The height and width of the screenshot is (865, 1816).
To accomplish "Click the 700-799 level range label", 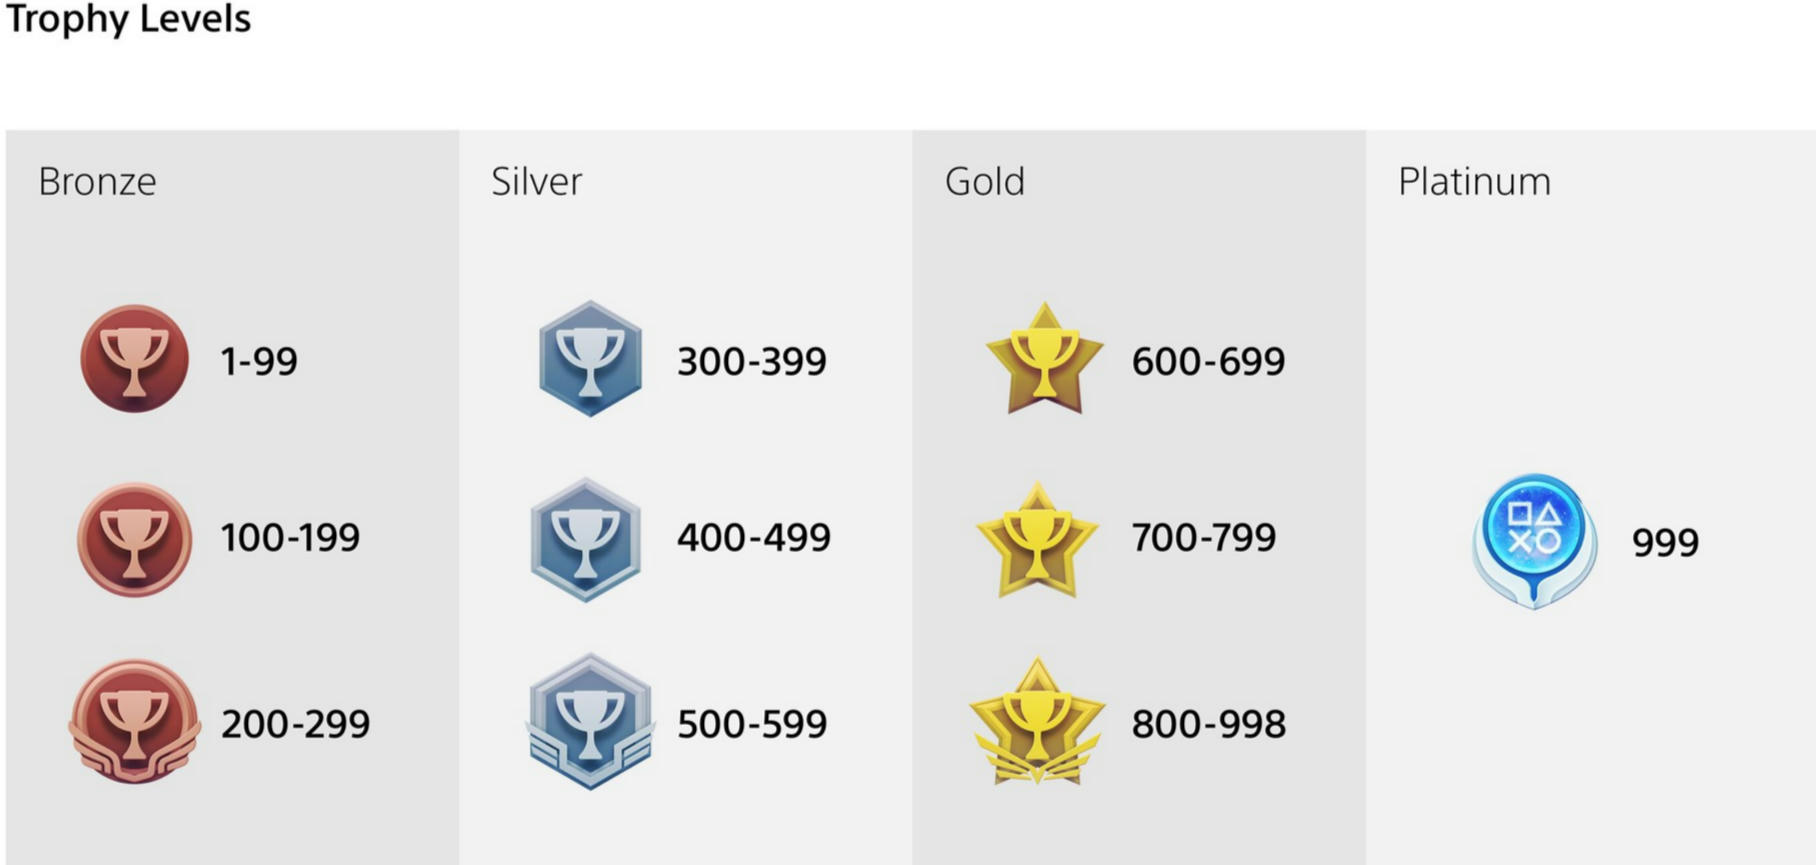I will click(1203, 537).
